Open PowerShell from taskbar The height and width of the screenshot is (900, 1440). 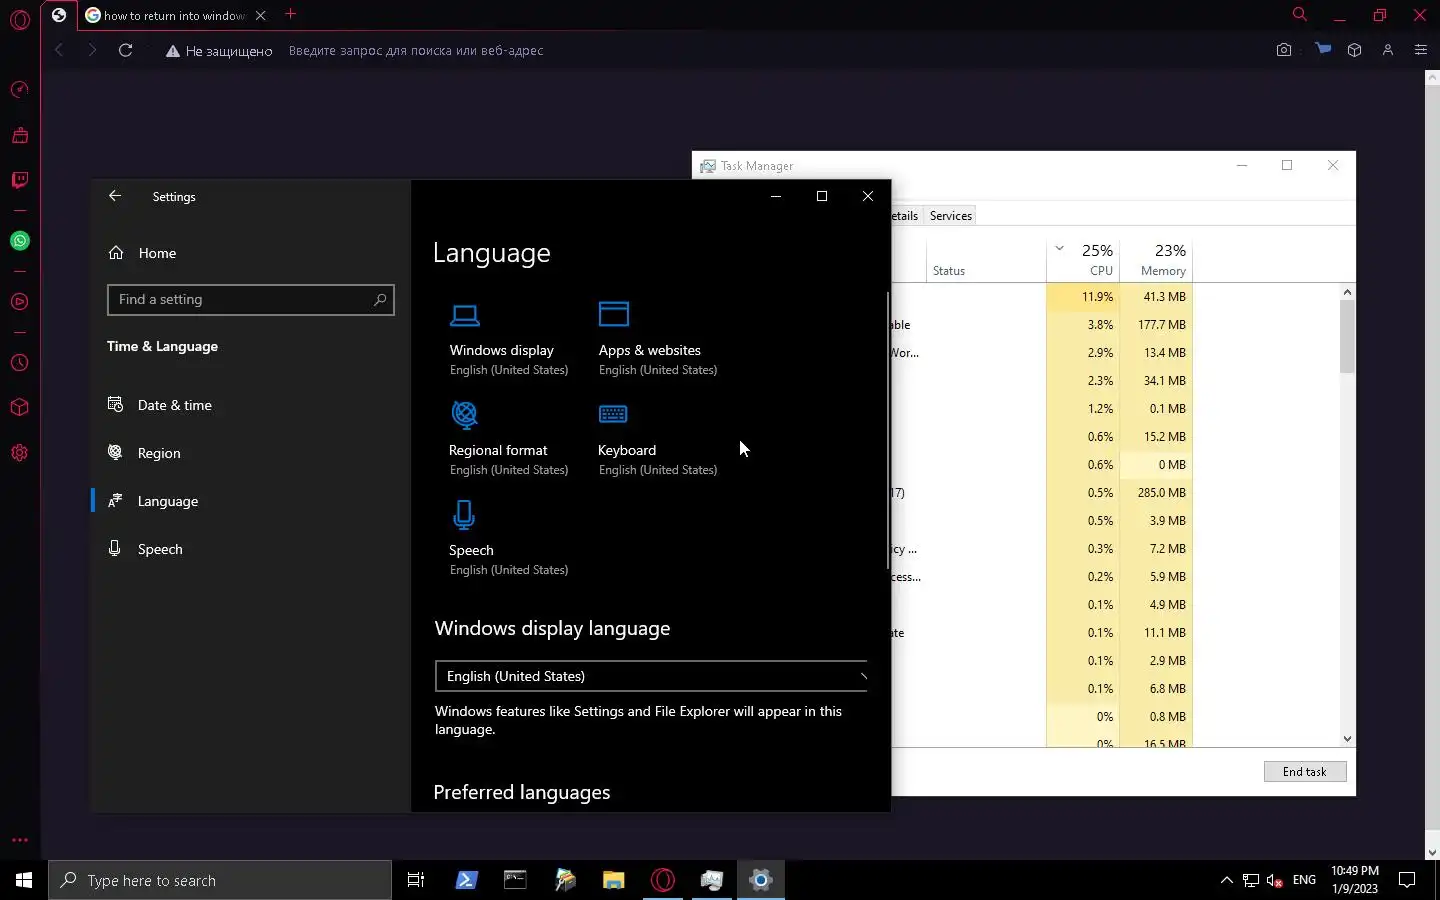[466, 880]
